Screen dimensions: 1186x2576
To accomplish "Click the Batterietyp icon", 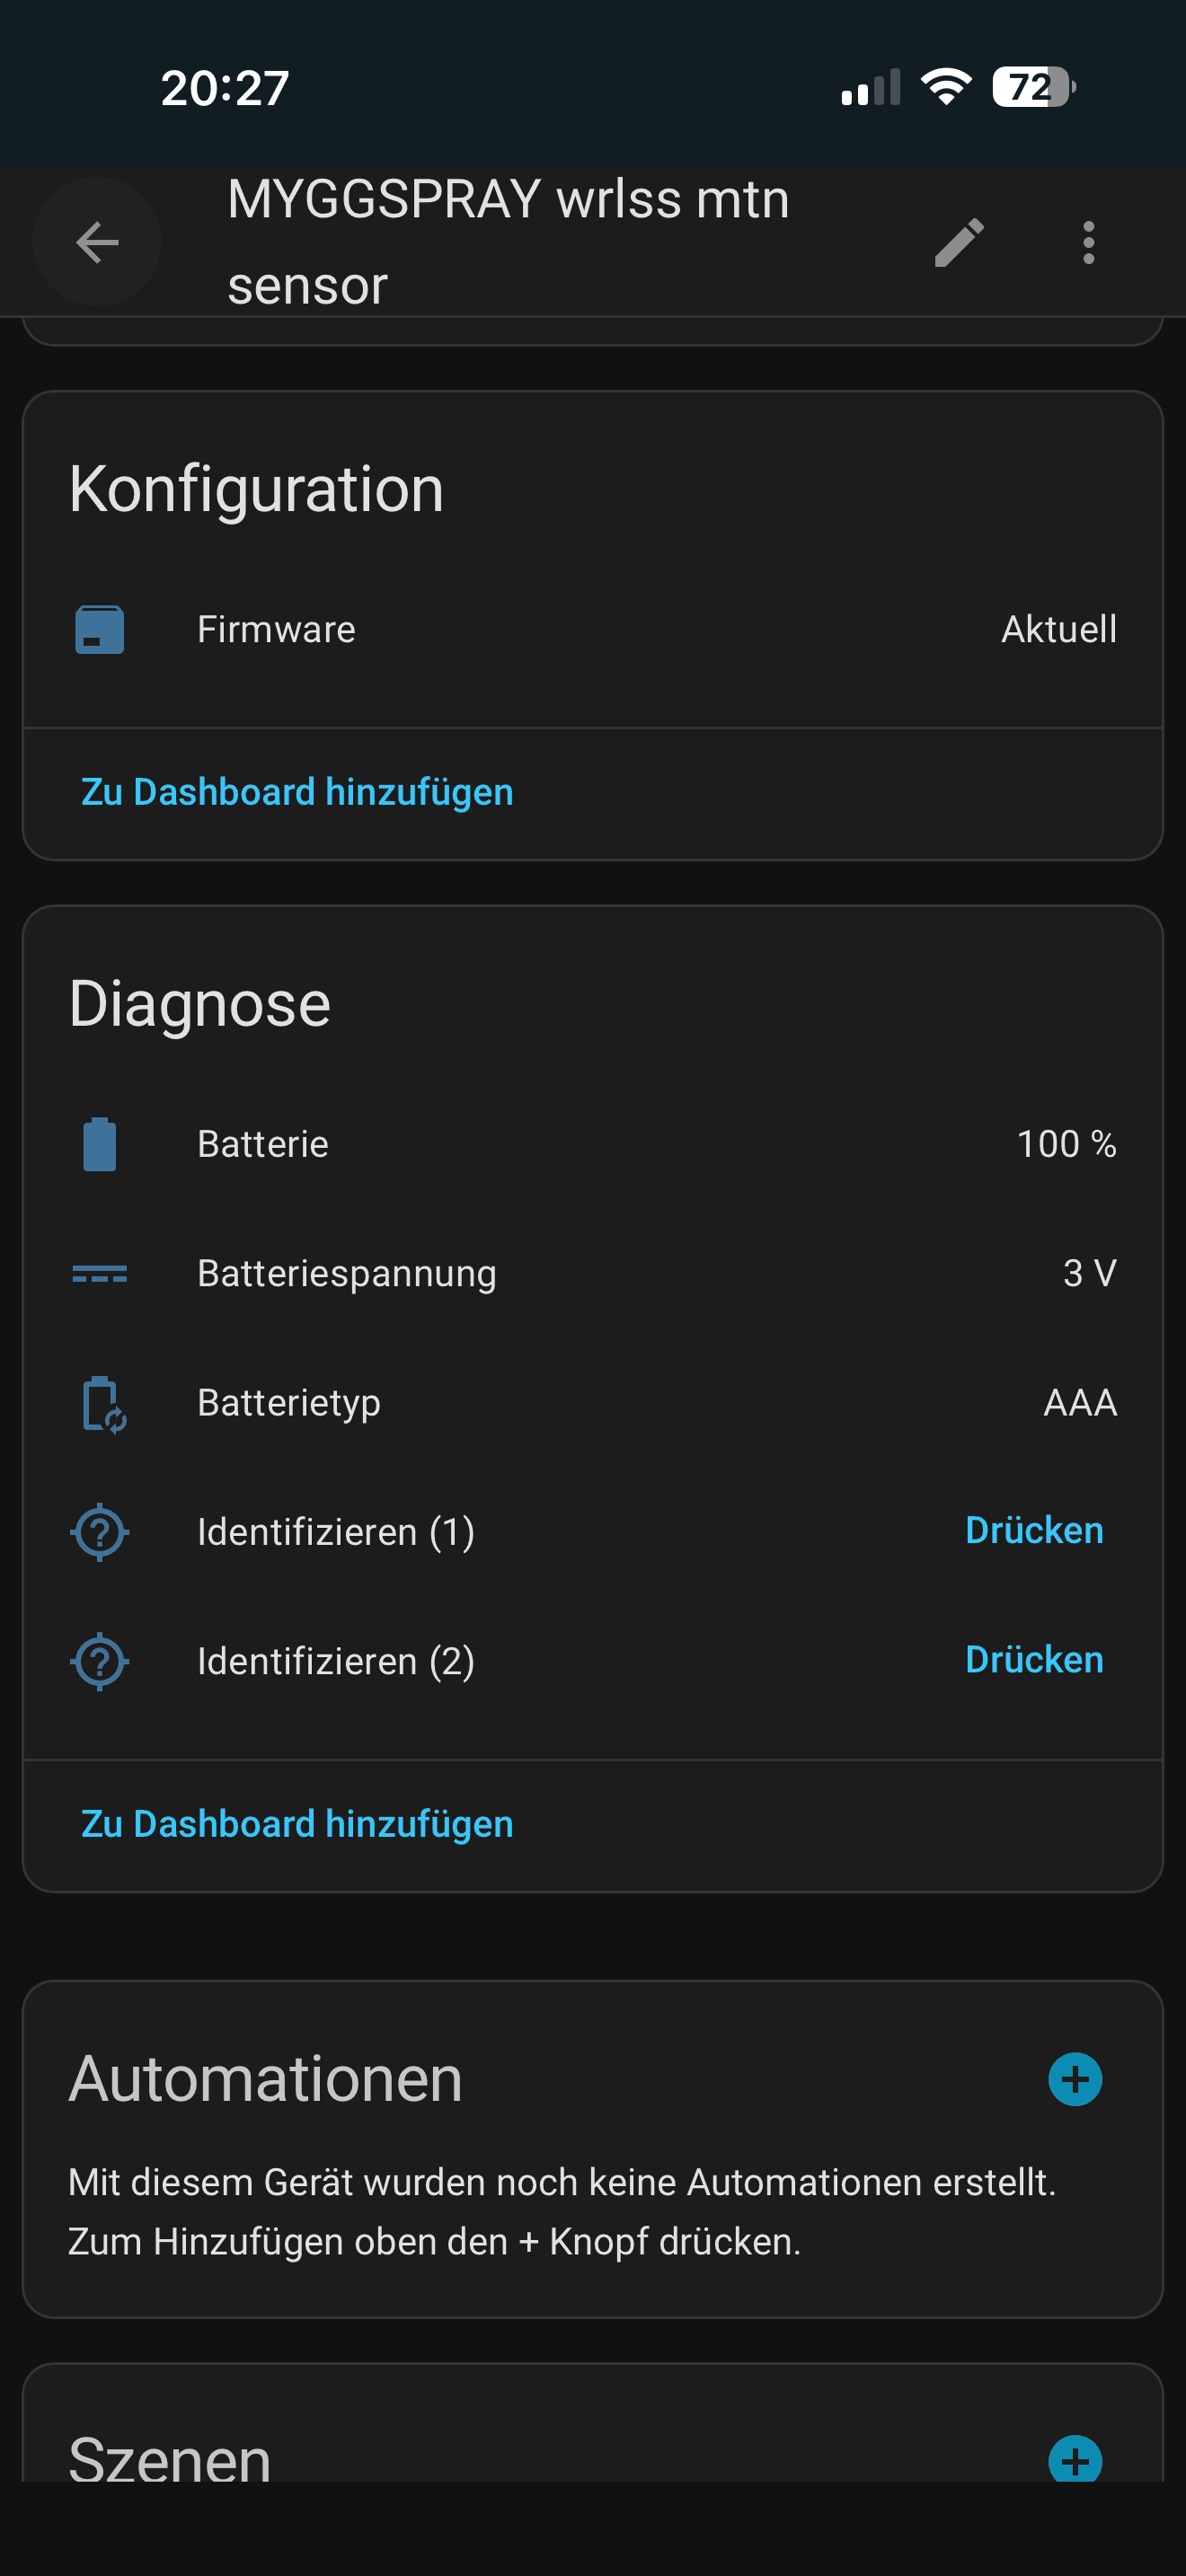I will pyautogui.click(x=101, y=1403).
